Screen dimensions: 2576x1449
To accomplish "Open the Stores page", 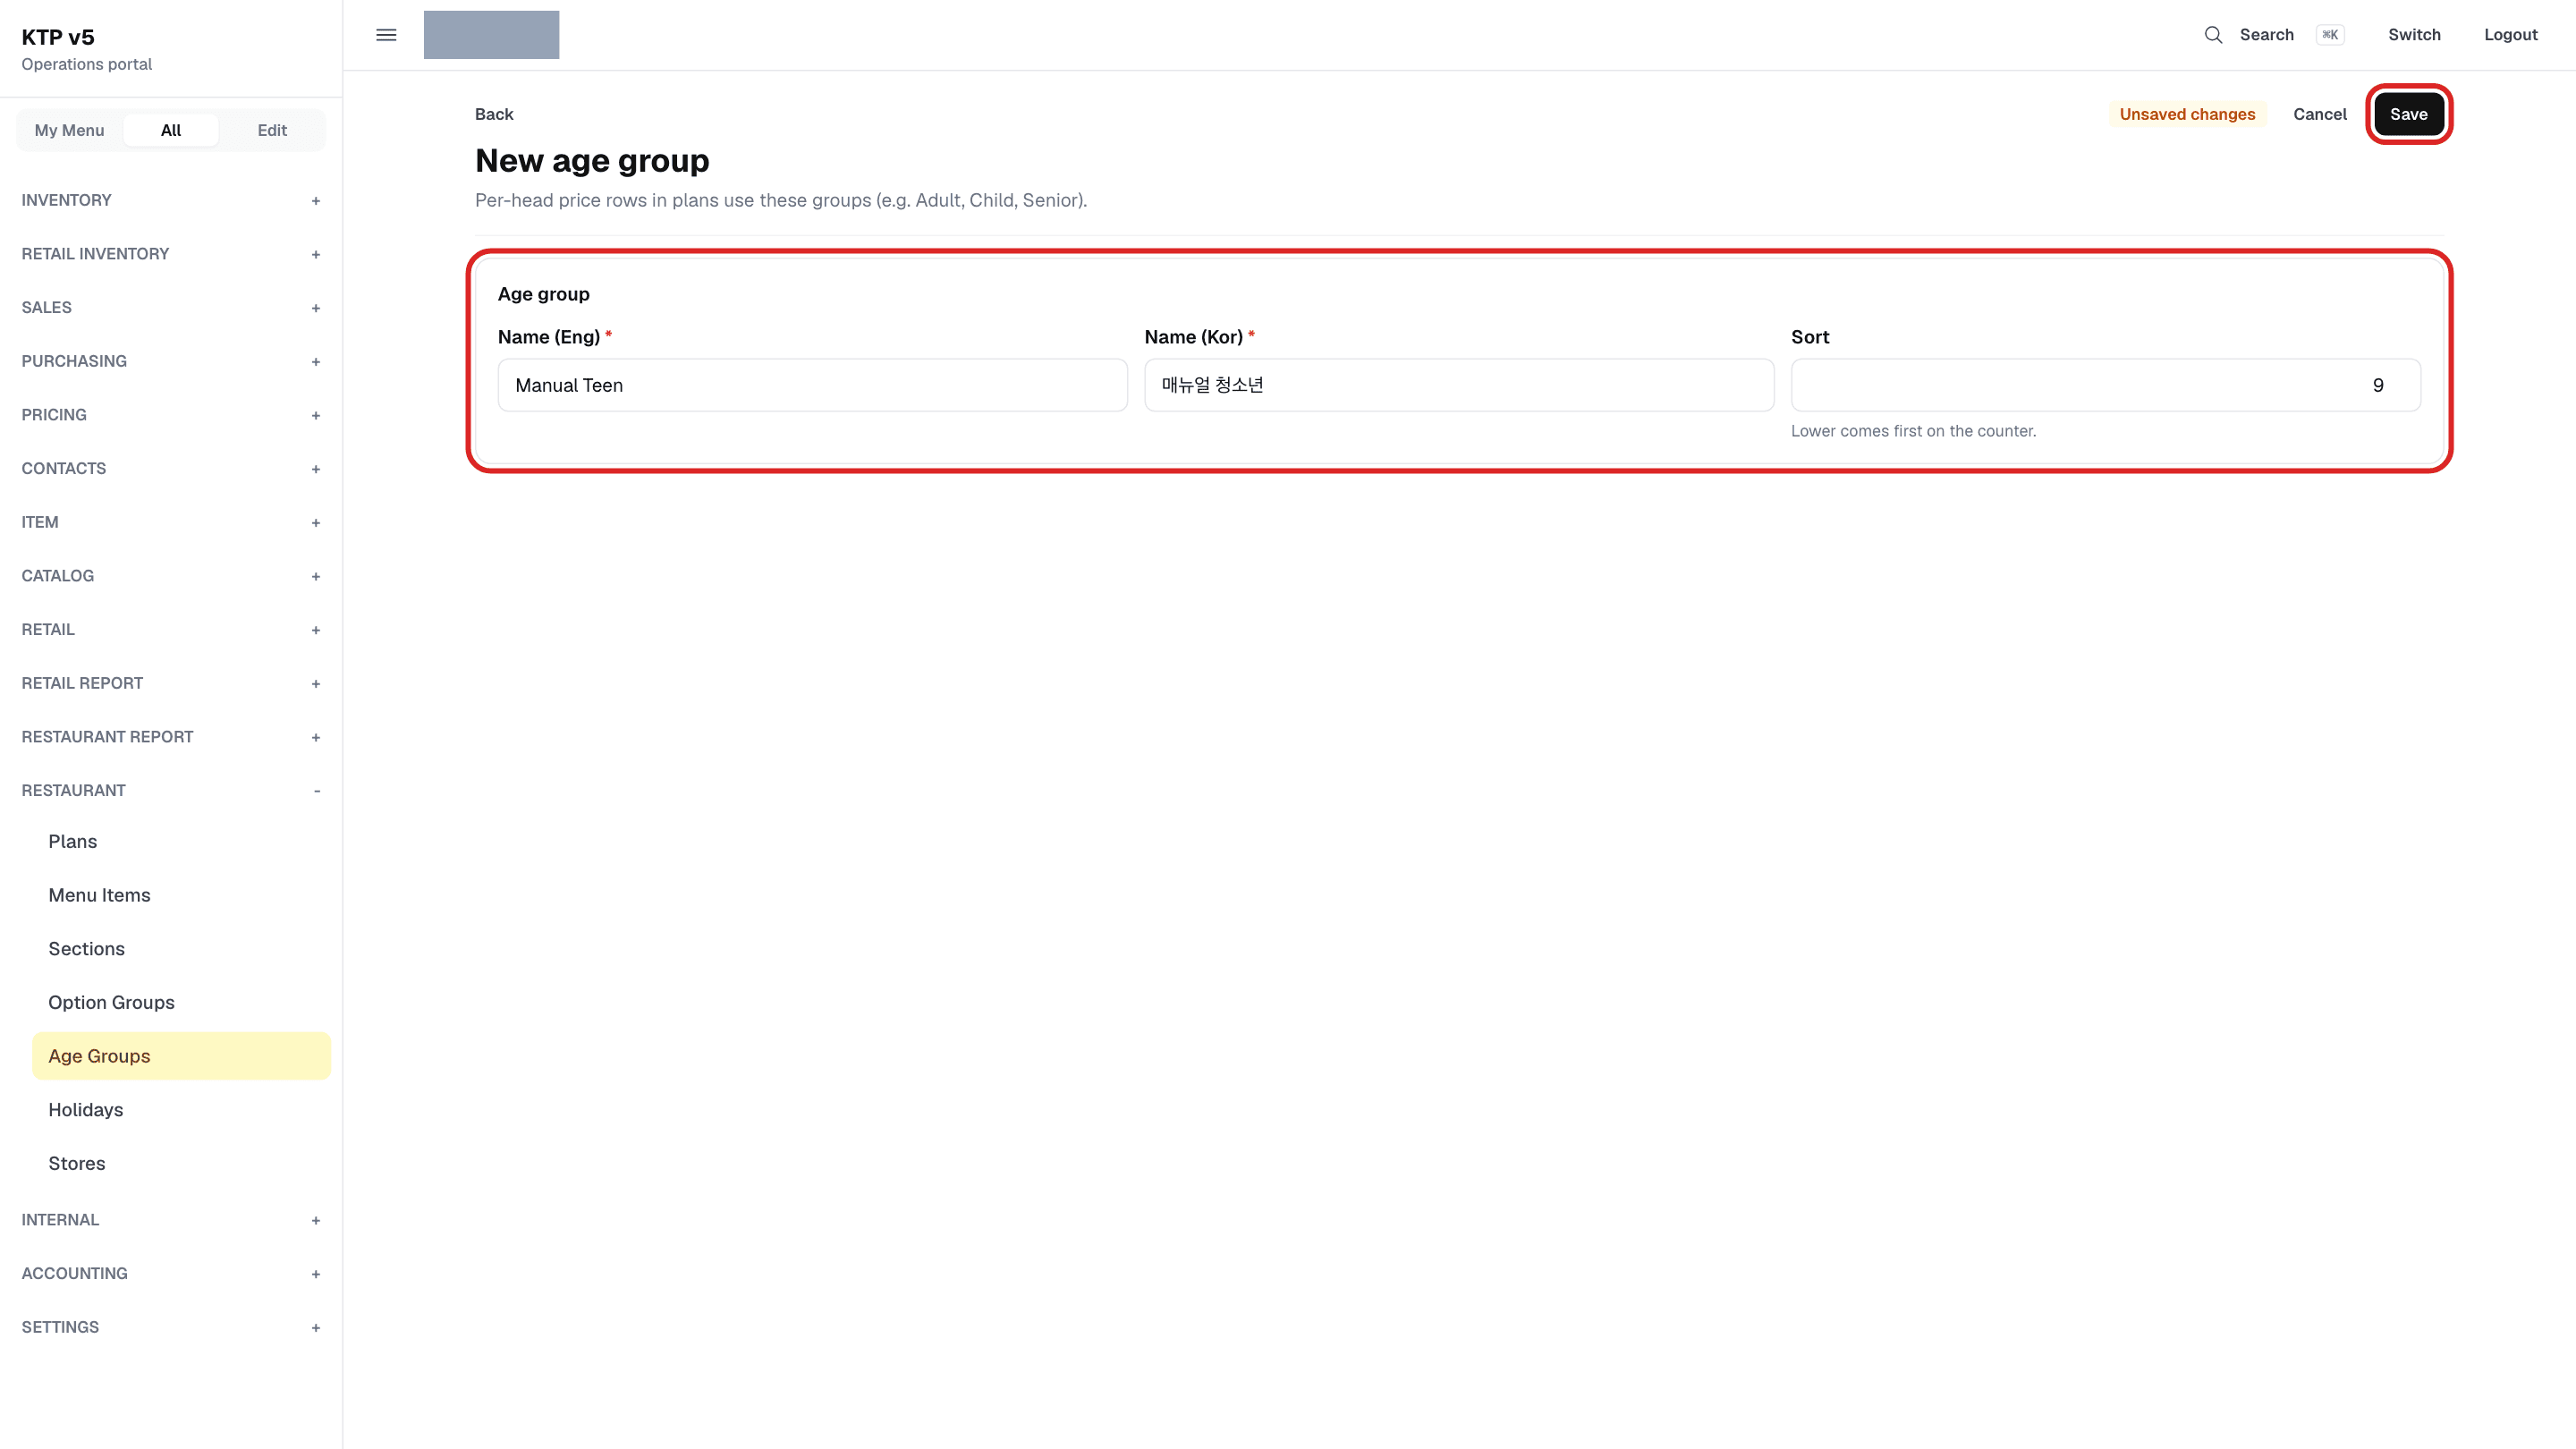I will click(x=181, y=1164).
